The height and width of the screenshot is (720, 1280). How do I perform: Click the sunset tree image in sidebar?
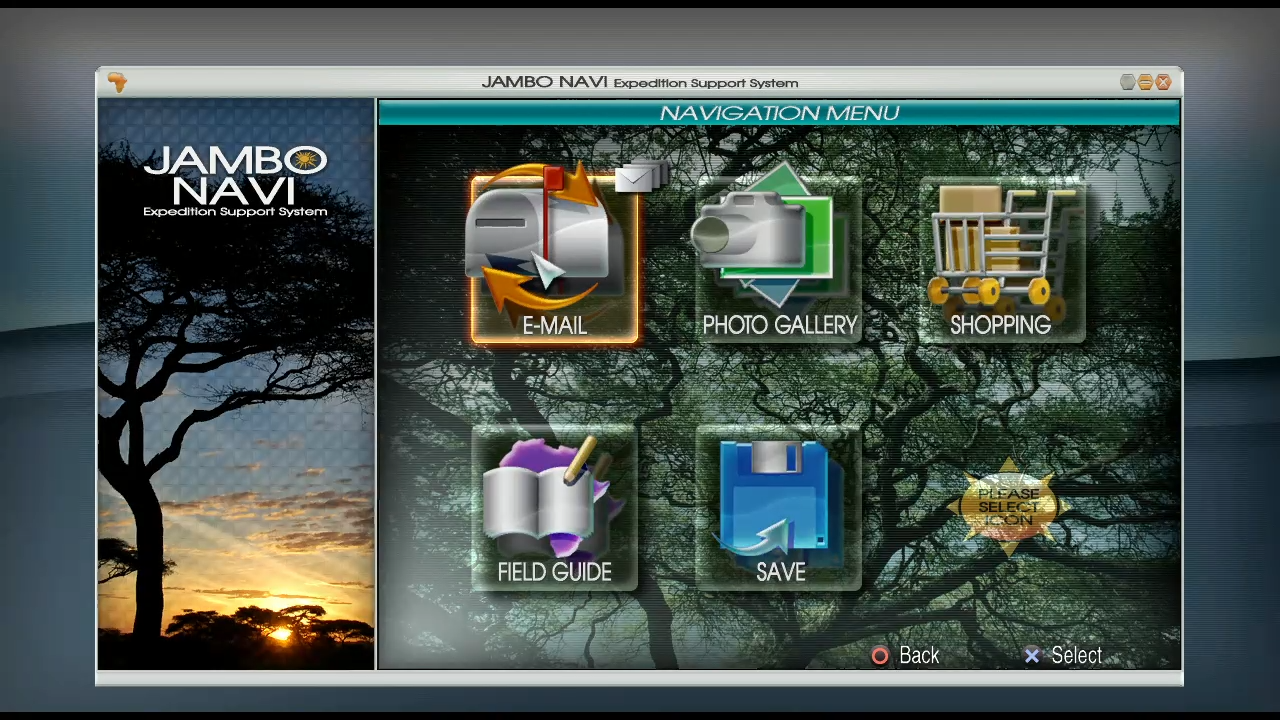pos(236,384)
